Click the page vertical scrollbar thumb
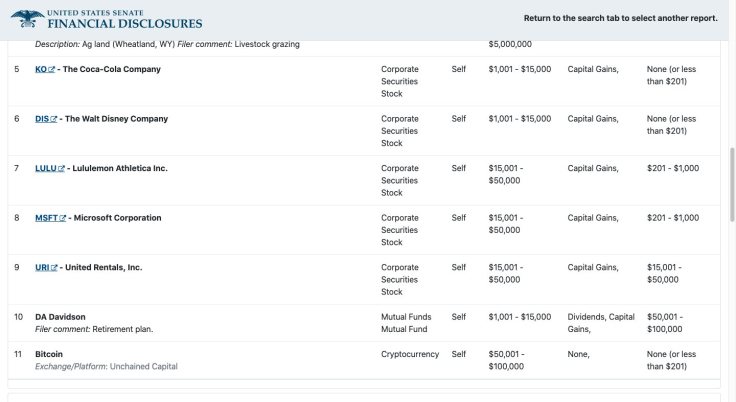This screenshot has height=402, width=736. click(x=732, y=185)
